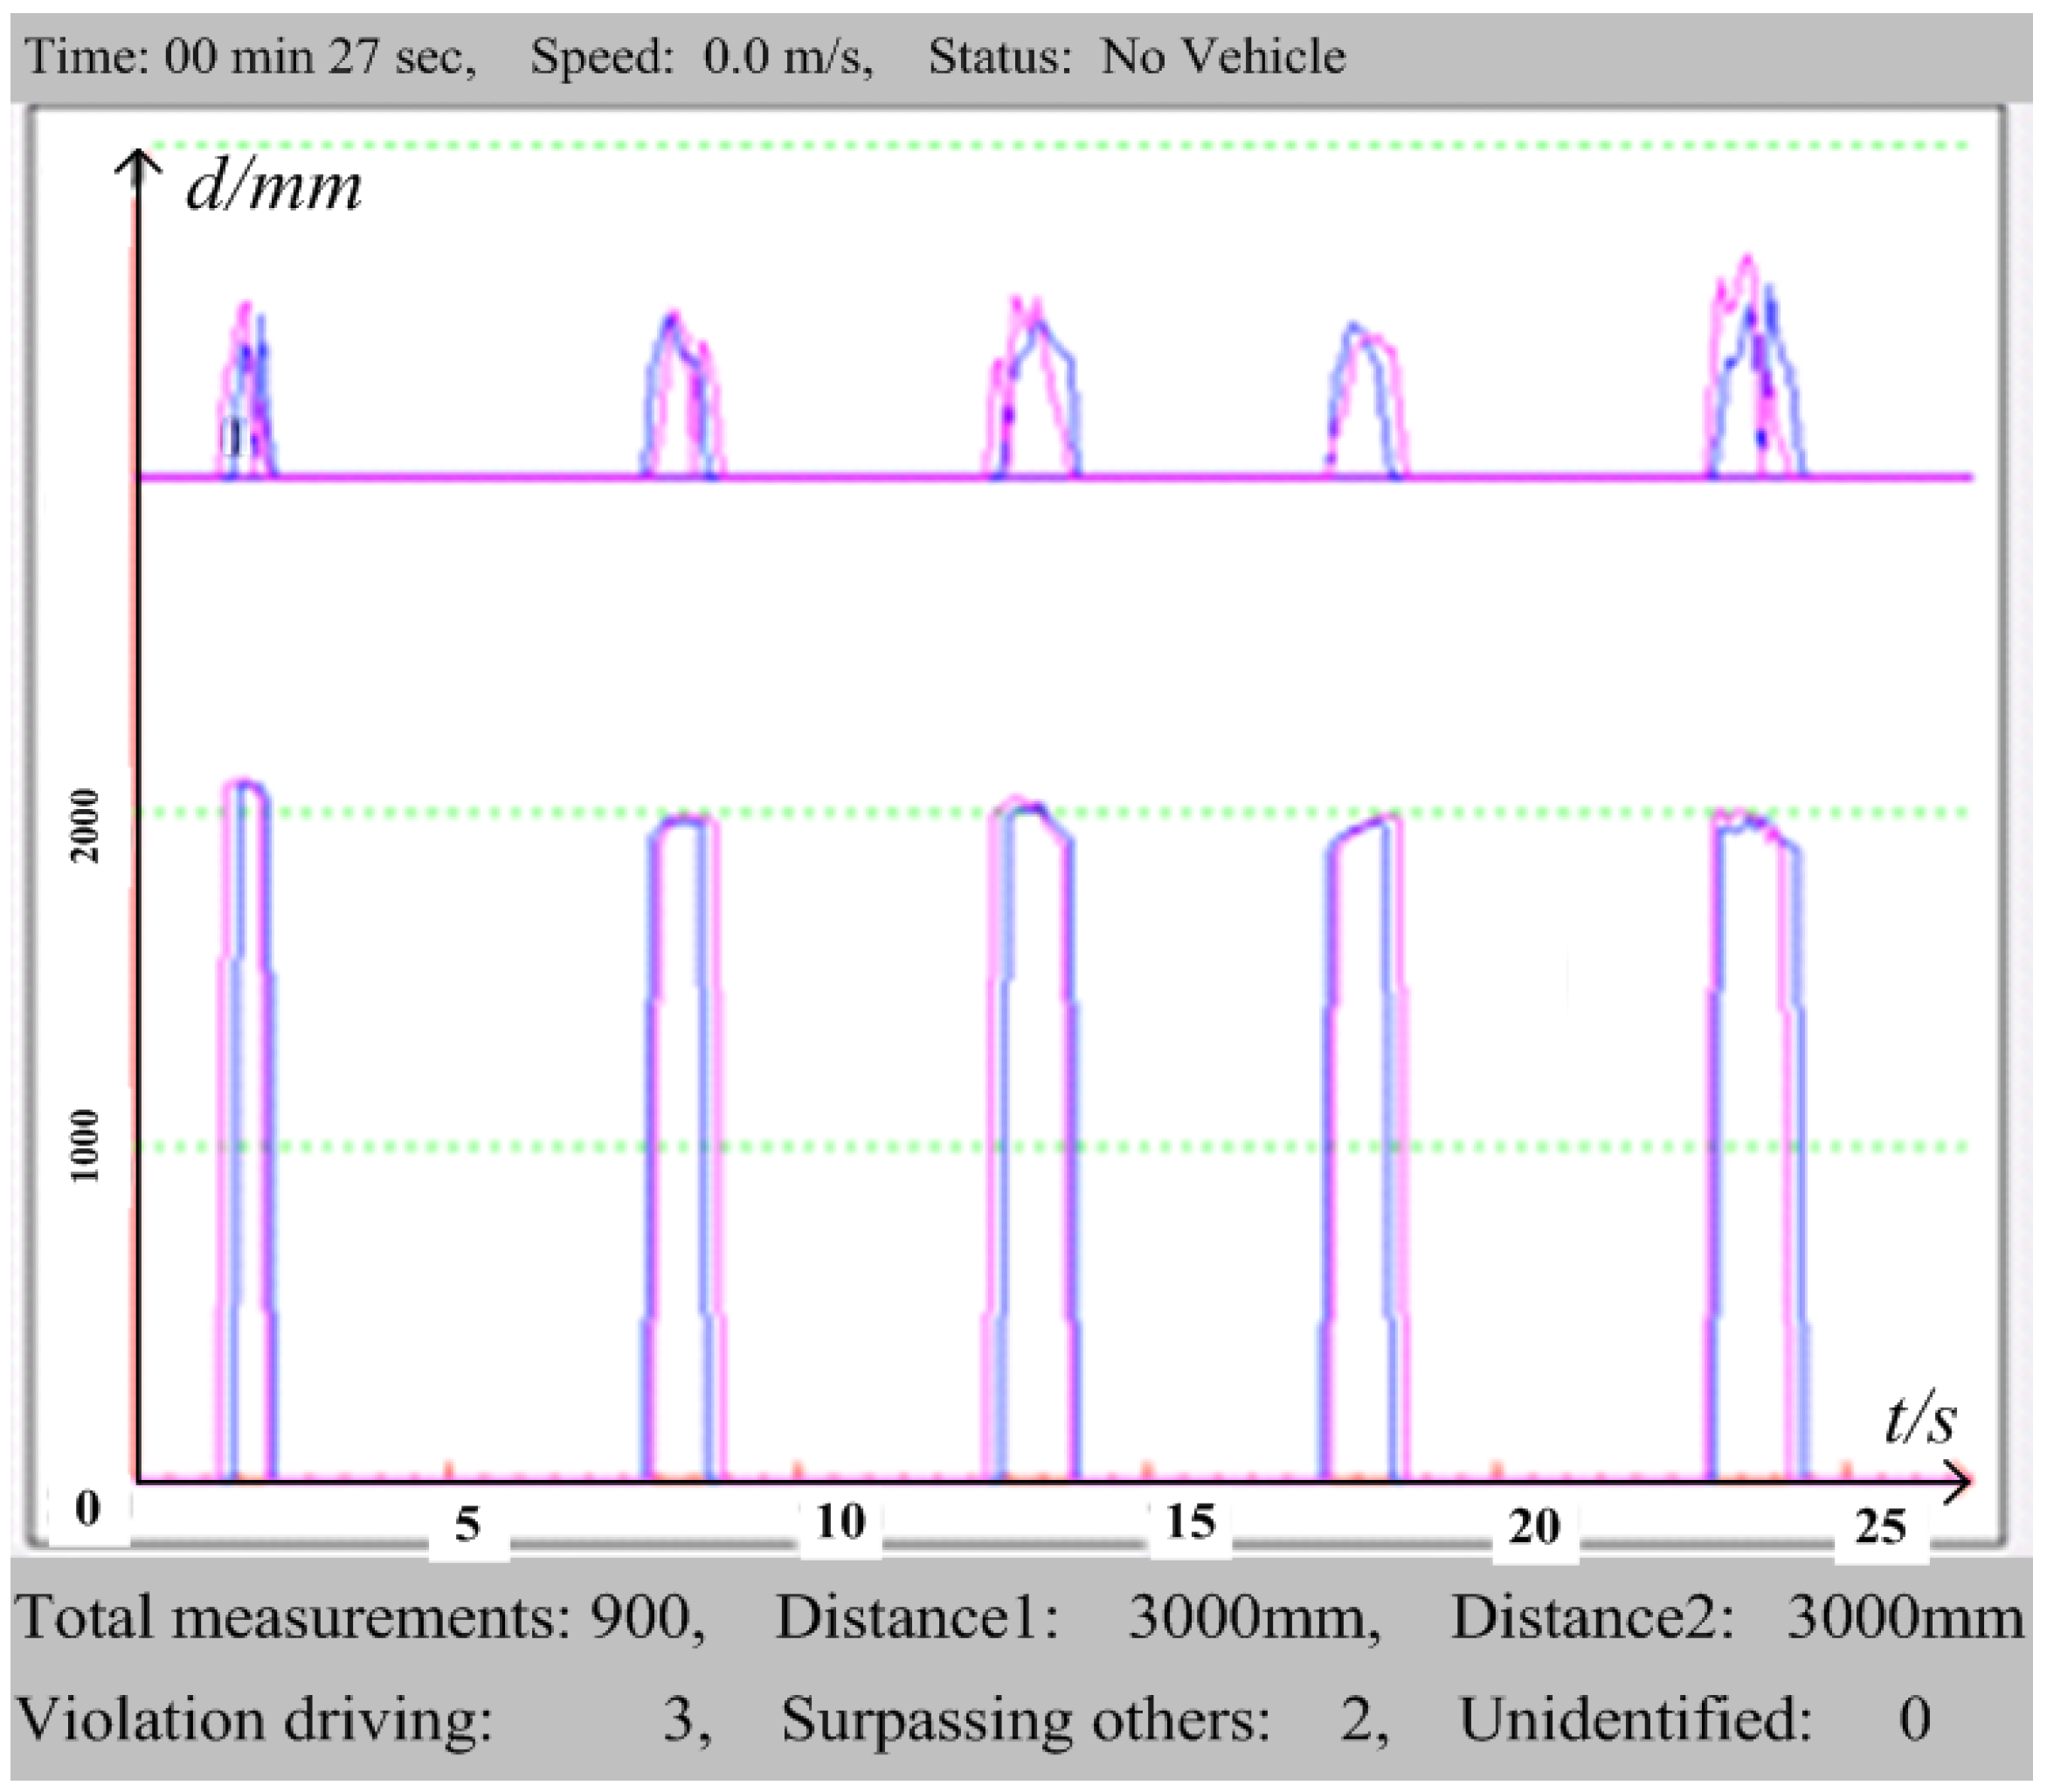Click the origin 0 axis label
2047x1792 pixels.
(x=88, y=1509)
